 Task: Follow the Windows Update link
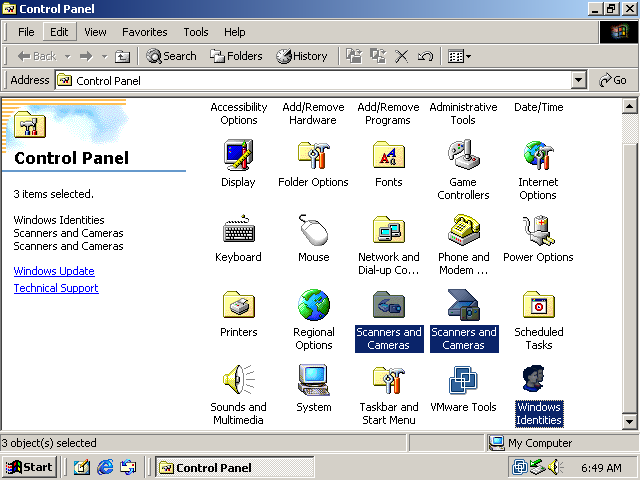(x=54, y=271)
